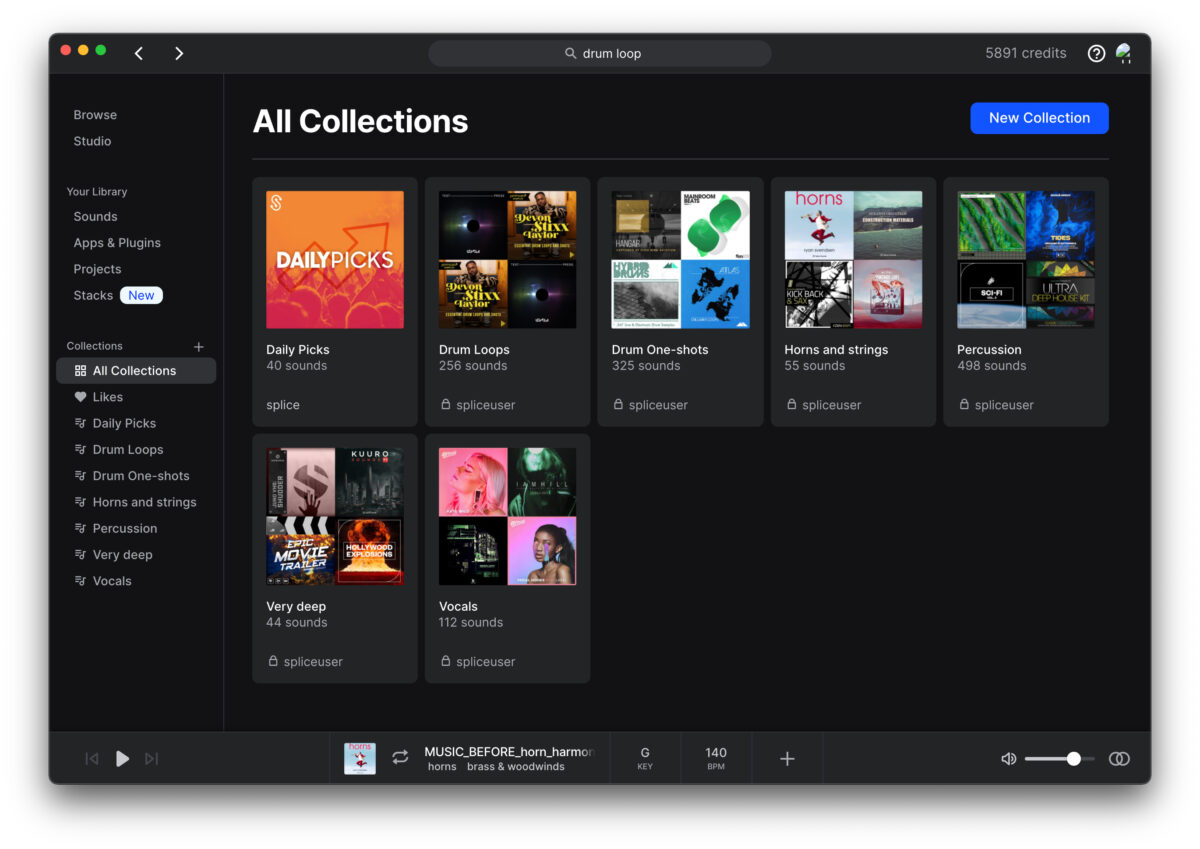Click the search magnifier in the search bar

point(570,53)
